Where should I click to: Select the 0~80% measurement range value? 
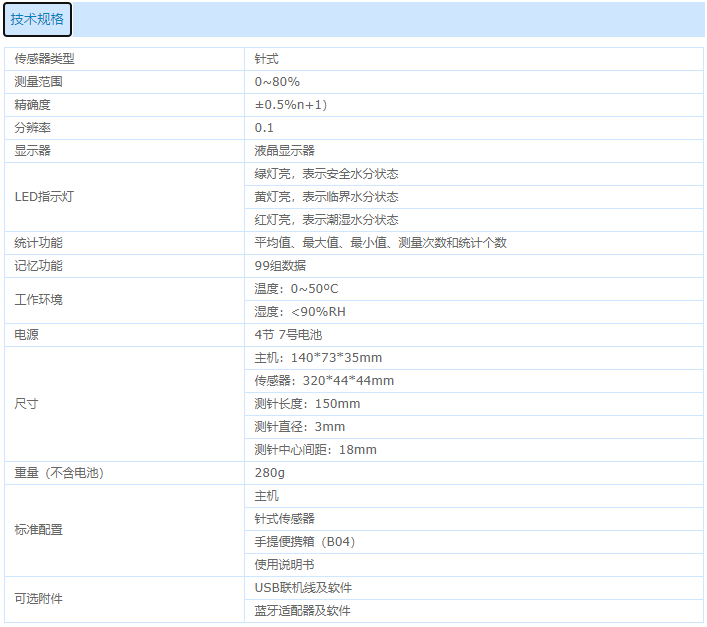coord(277,82)
